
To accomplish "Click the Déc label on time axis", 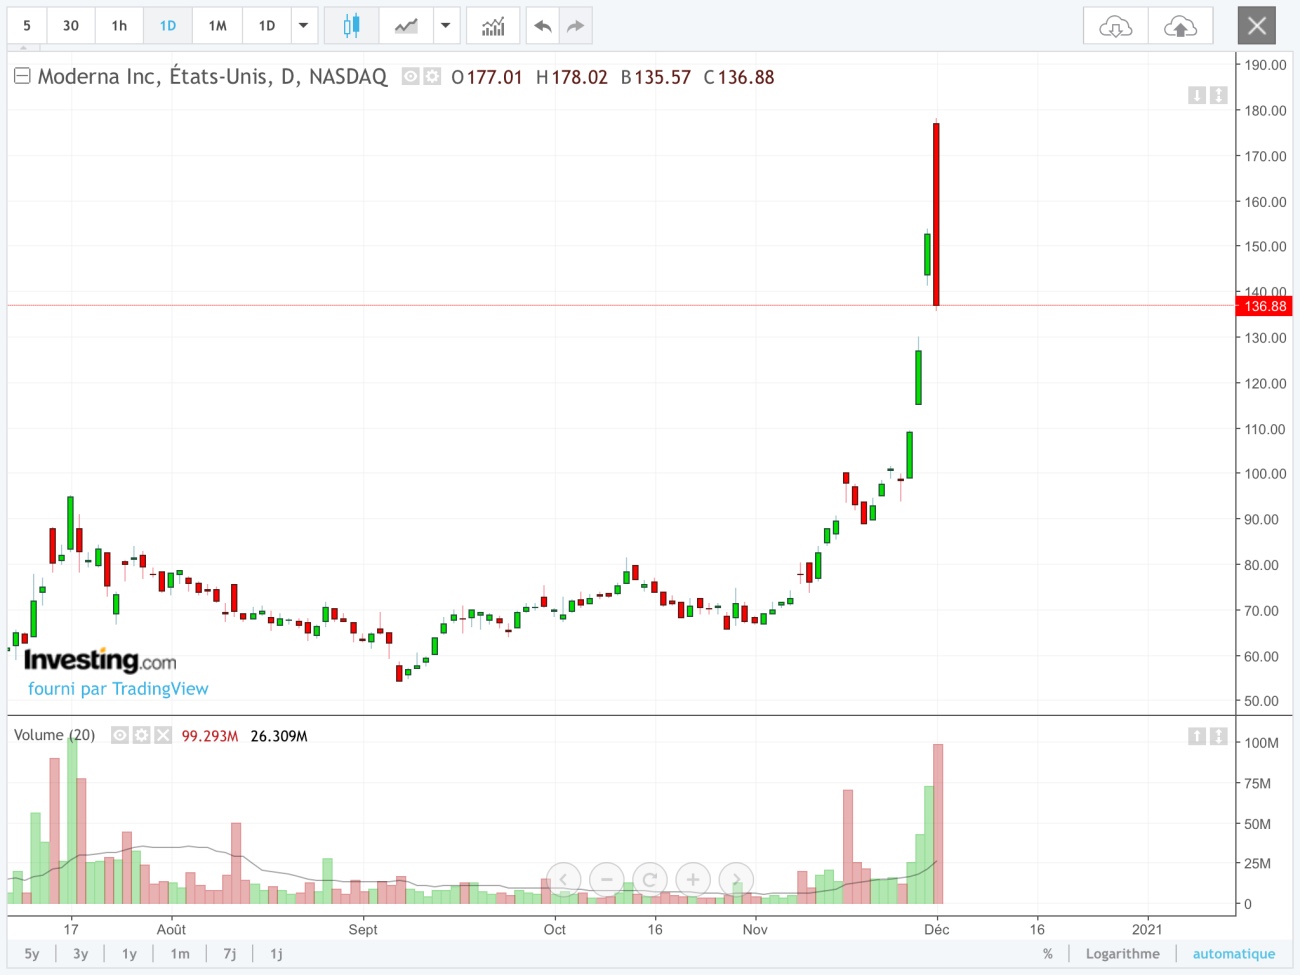I will pos(937,929).
